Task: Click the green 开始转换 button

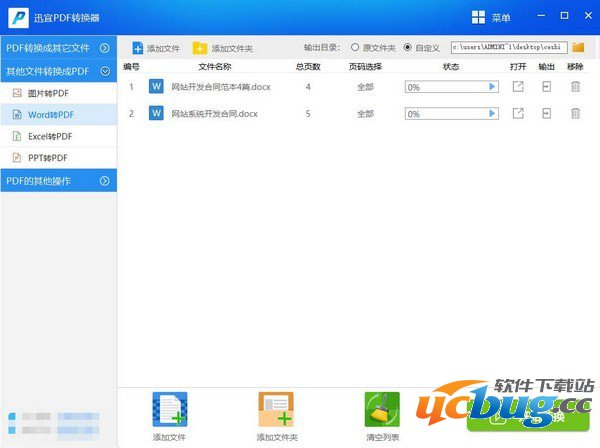Action: [528, 417]
